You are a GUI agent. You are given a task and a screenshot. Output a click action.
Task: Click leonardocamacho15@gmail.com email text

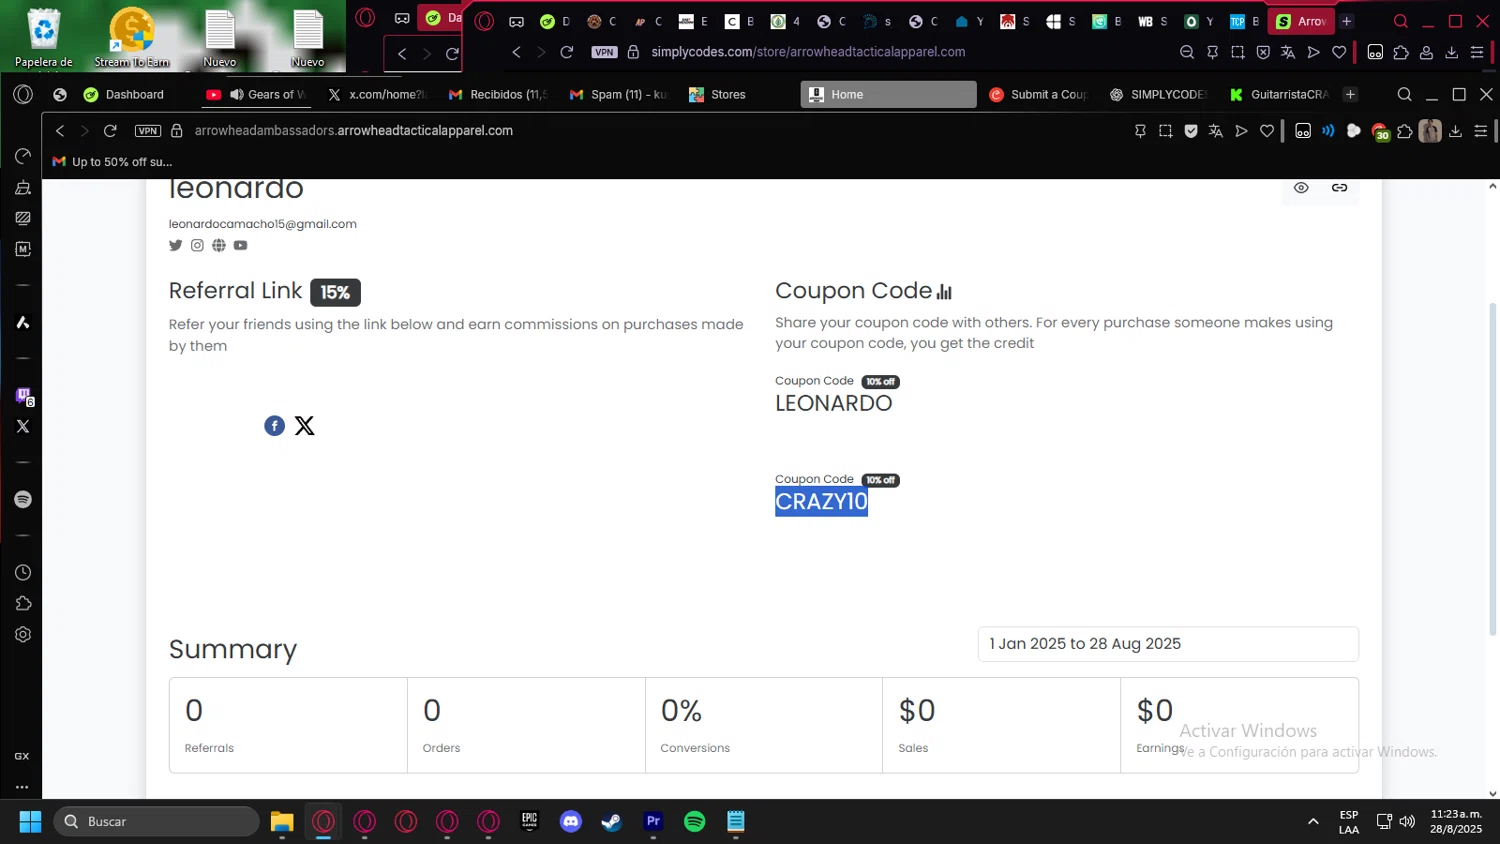pyautogui.click(x=263, y=224)
